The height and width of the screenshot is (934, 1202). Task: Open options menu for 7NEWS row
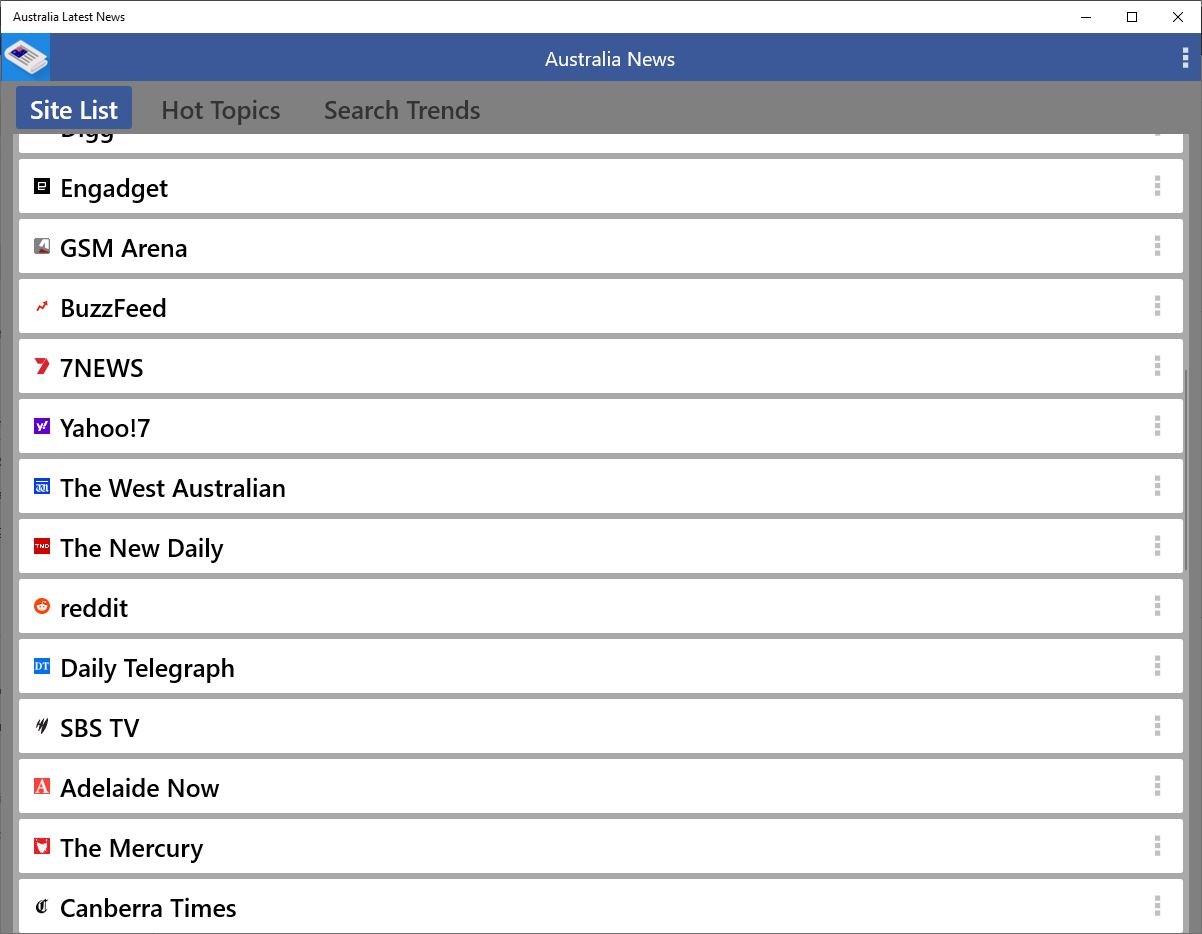point(1157,366)
